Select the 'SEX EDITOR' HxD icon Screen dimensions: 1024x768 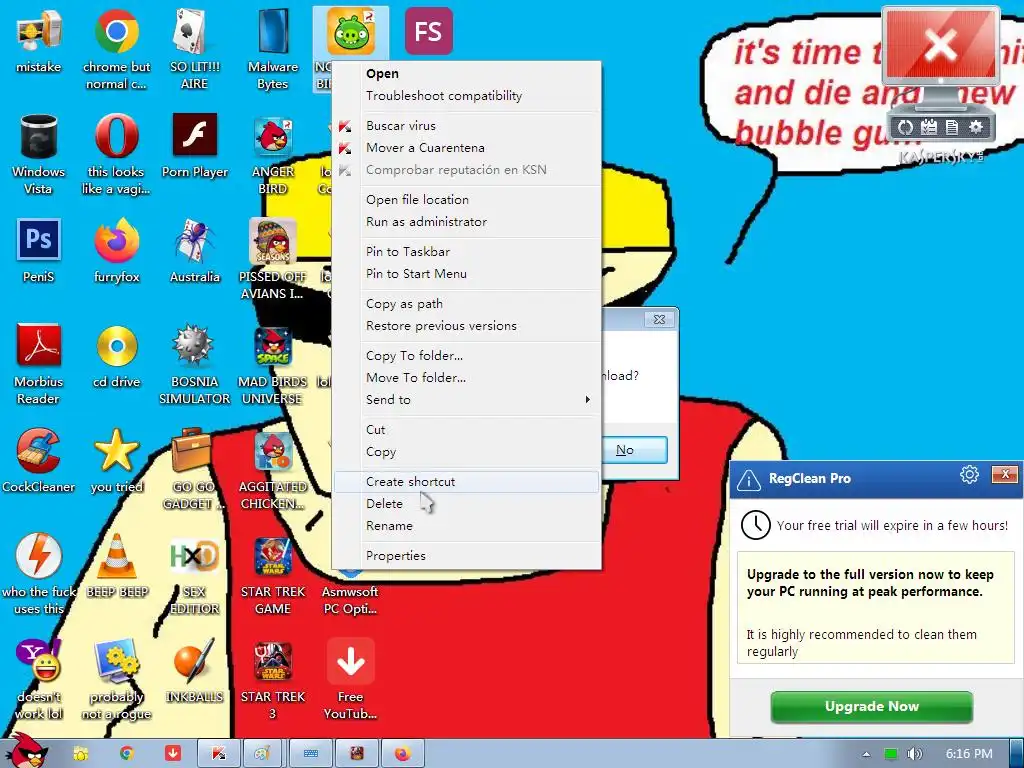click(x=194, y=575)
